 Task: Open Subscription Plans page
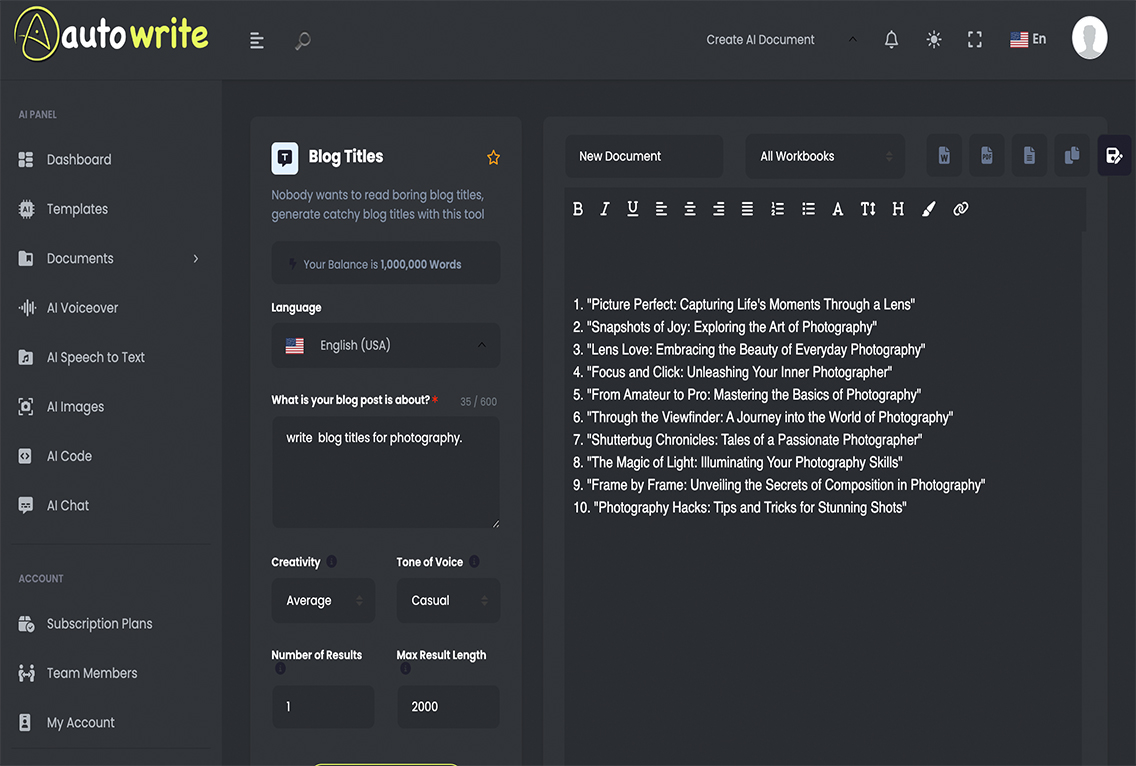point(99,624)
